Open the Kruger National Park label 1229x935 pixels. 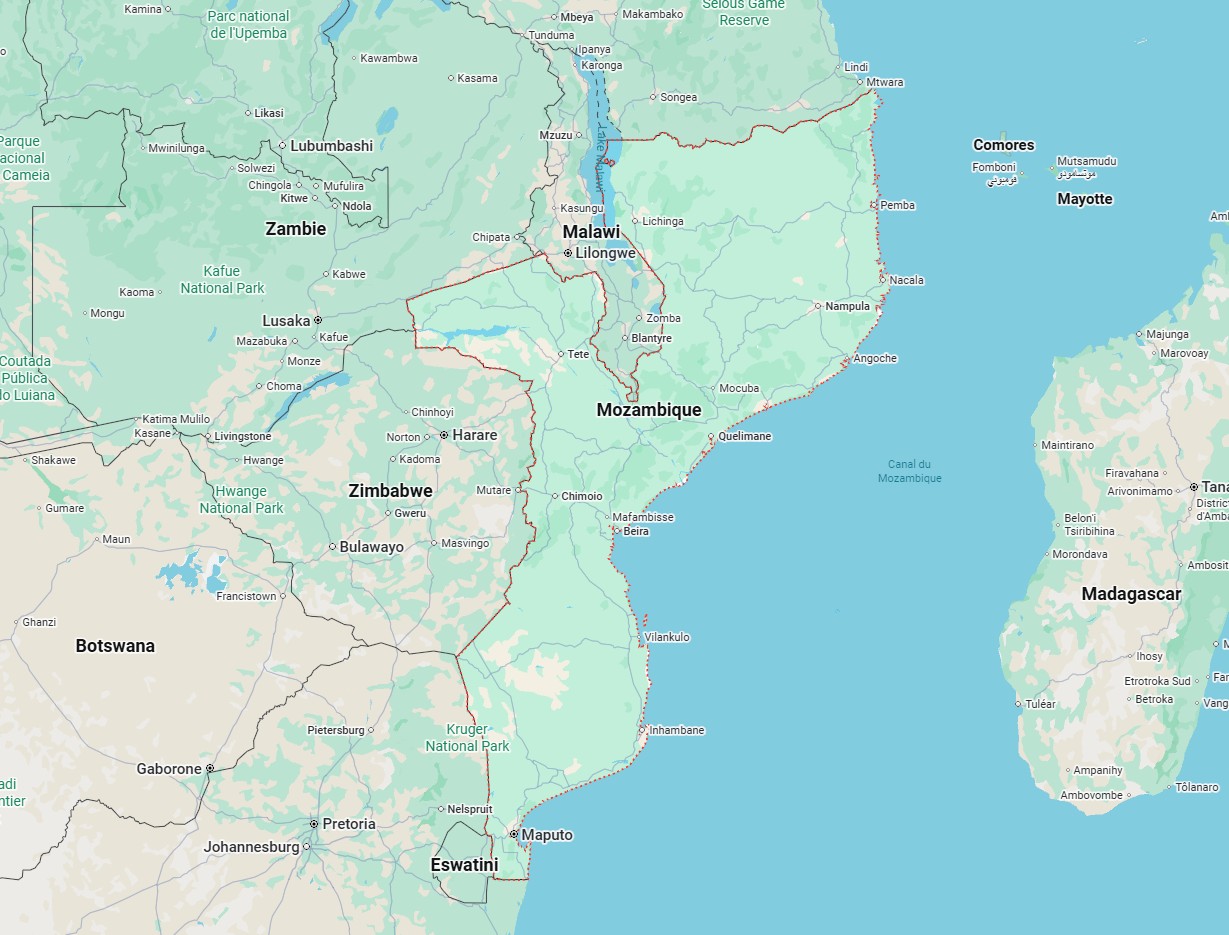(467, 738)
